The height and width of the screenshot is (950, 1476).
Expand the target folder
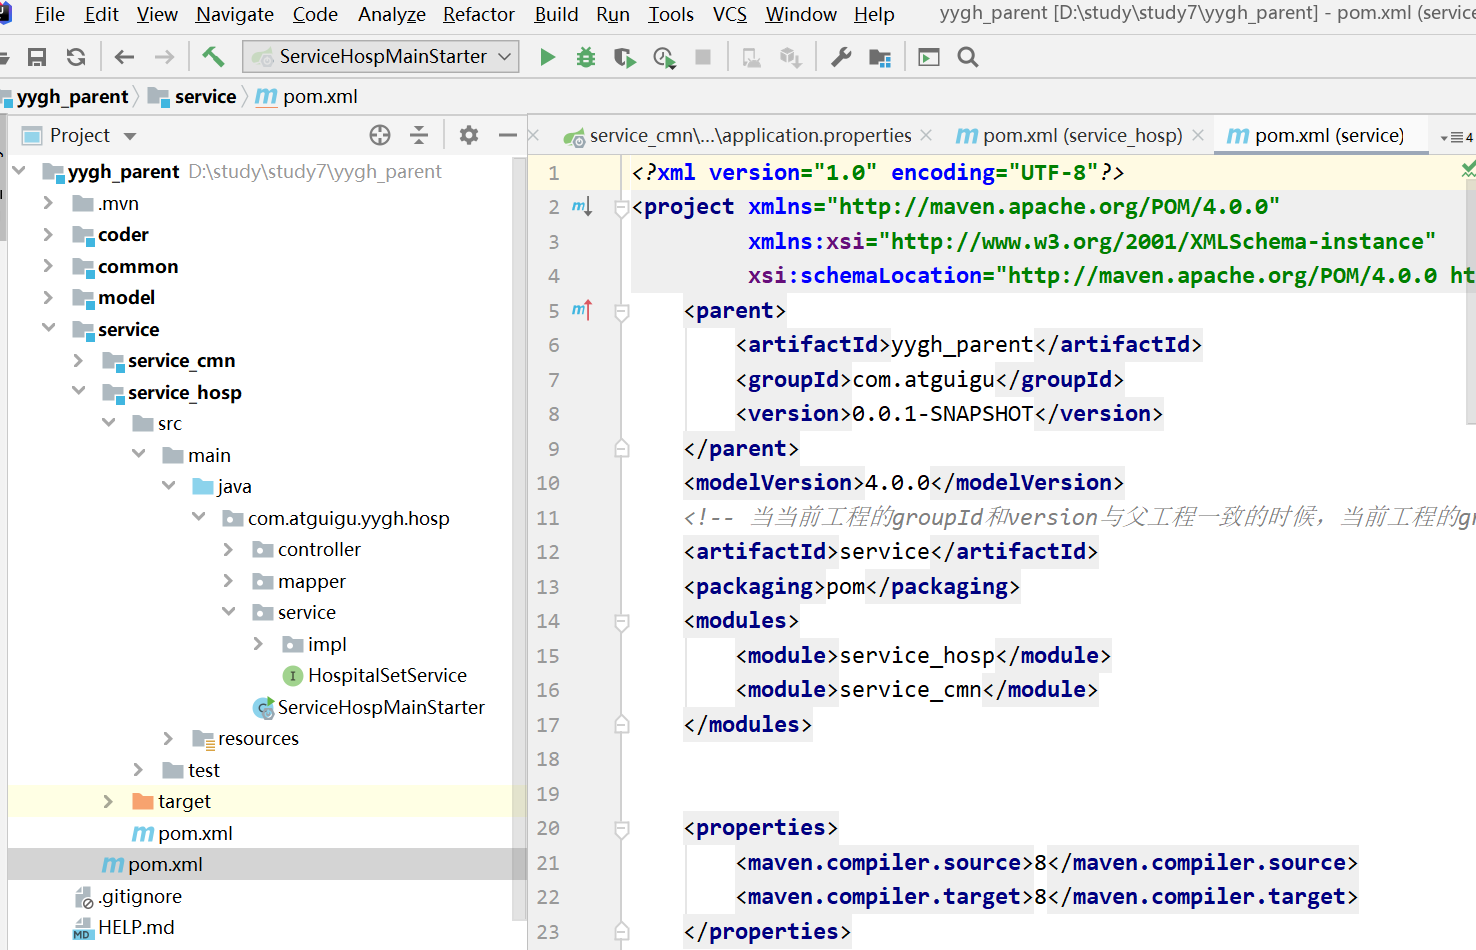click(x=108, y=801)
